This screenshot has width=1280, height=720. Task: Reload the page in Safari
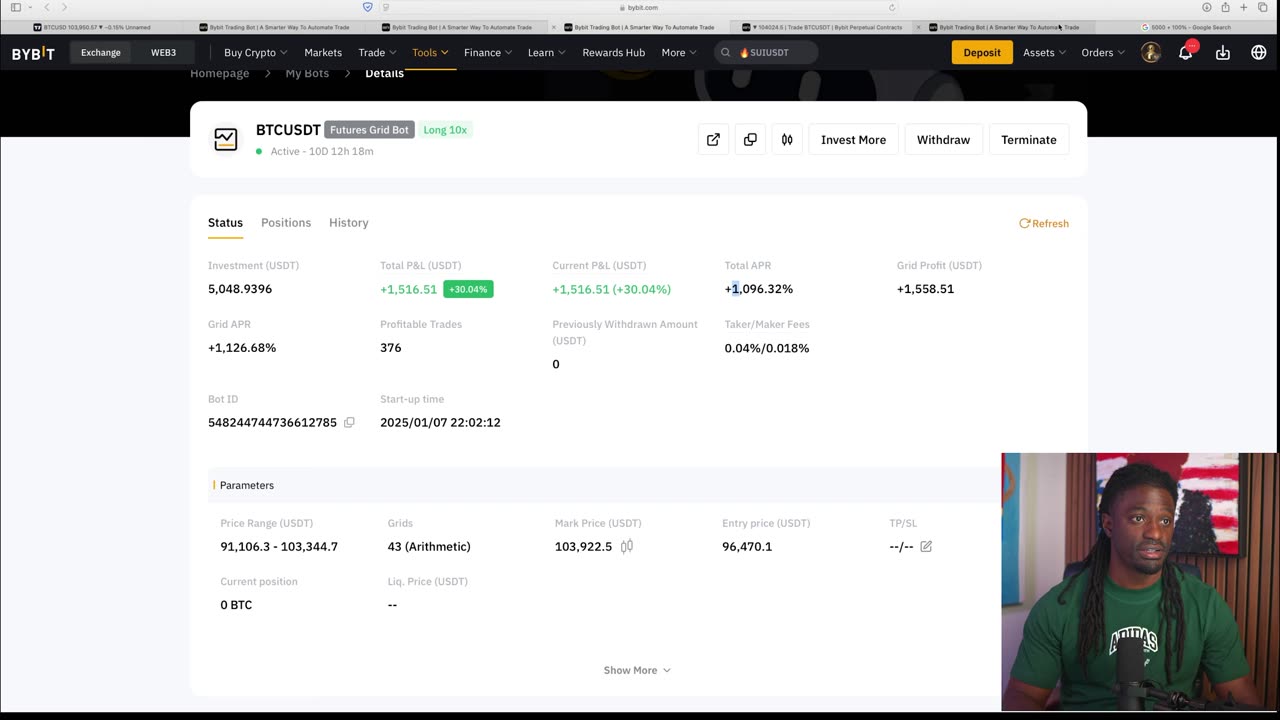(892, 7)
